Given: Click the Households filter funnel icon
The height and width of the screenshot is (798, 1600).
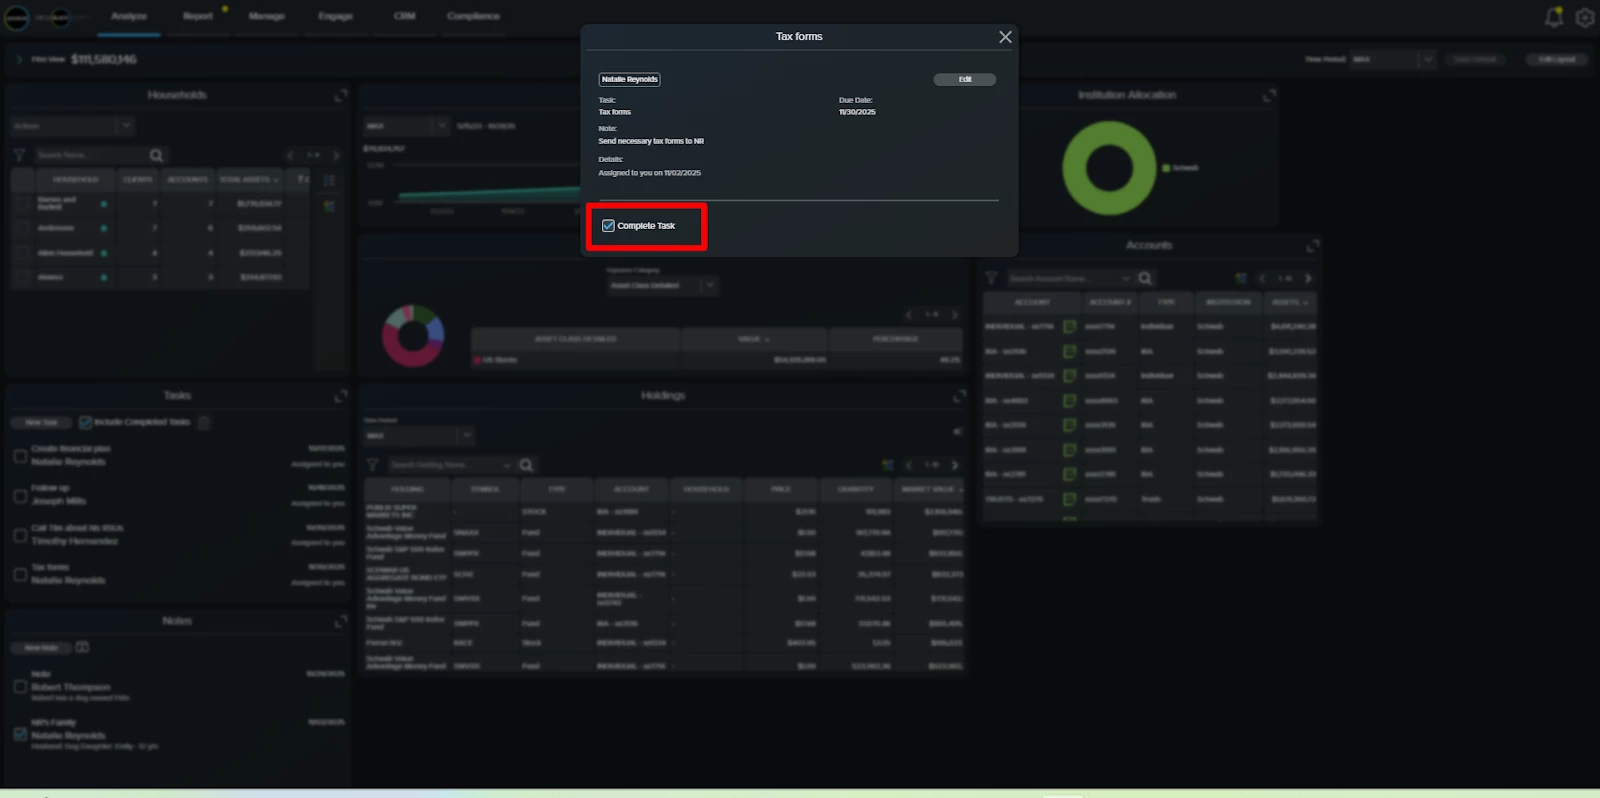Looking at the screenshot, I should click(19, 155).
